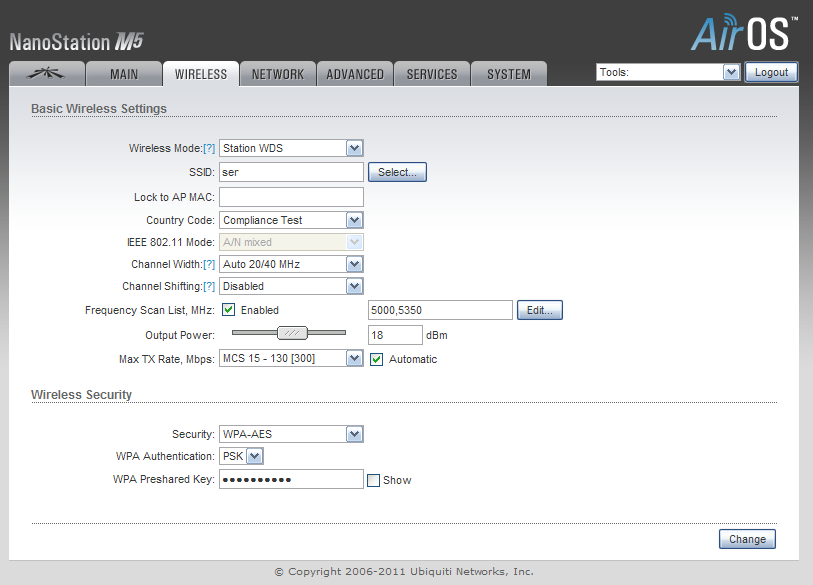Open the Max TX Rate dropdown
The image size is (813, 585).
(291, 358)
